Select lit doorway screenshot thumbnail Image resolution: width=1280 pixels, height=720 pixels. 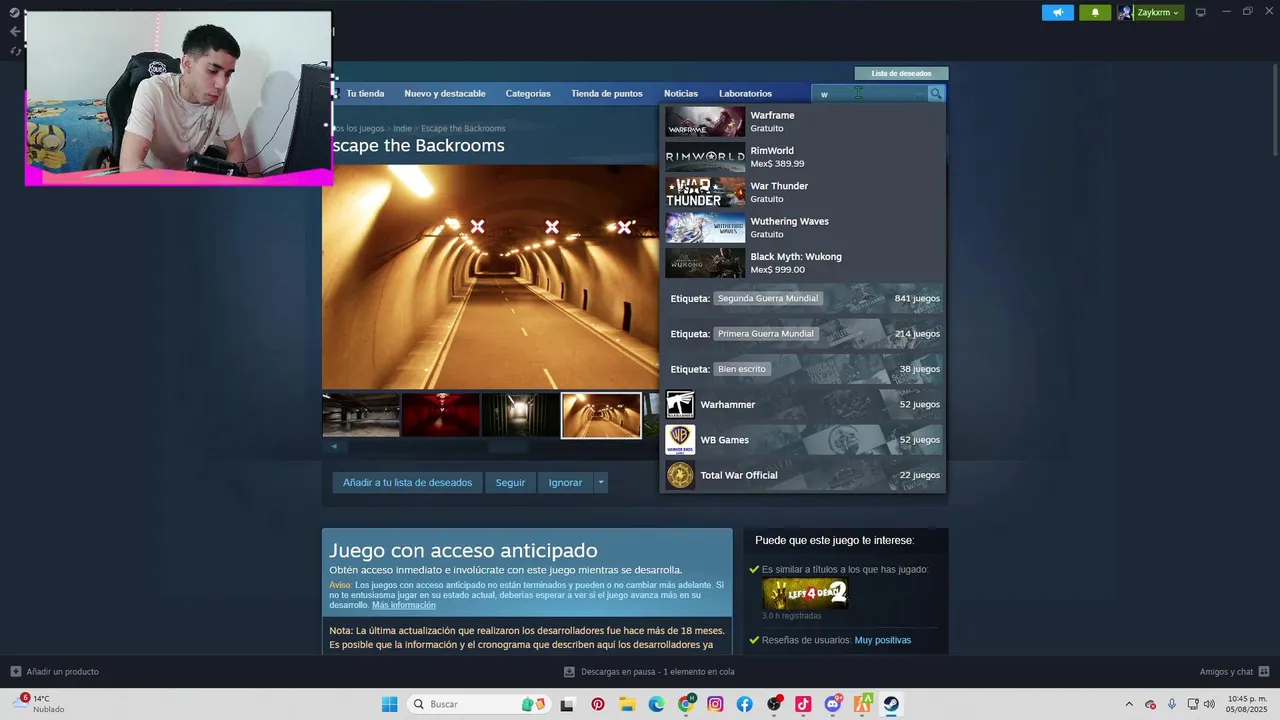tap(521, 415)
